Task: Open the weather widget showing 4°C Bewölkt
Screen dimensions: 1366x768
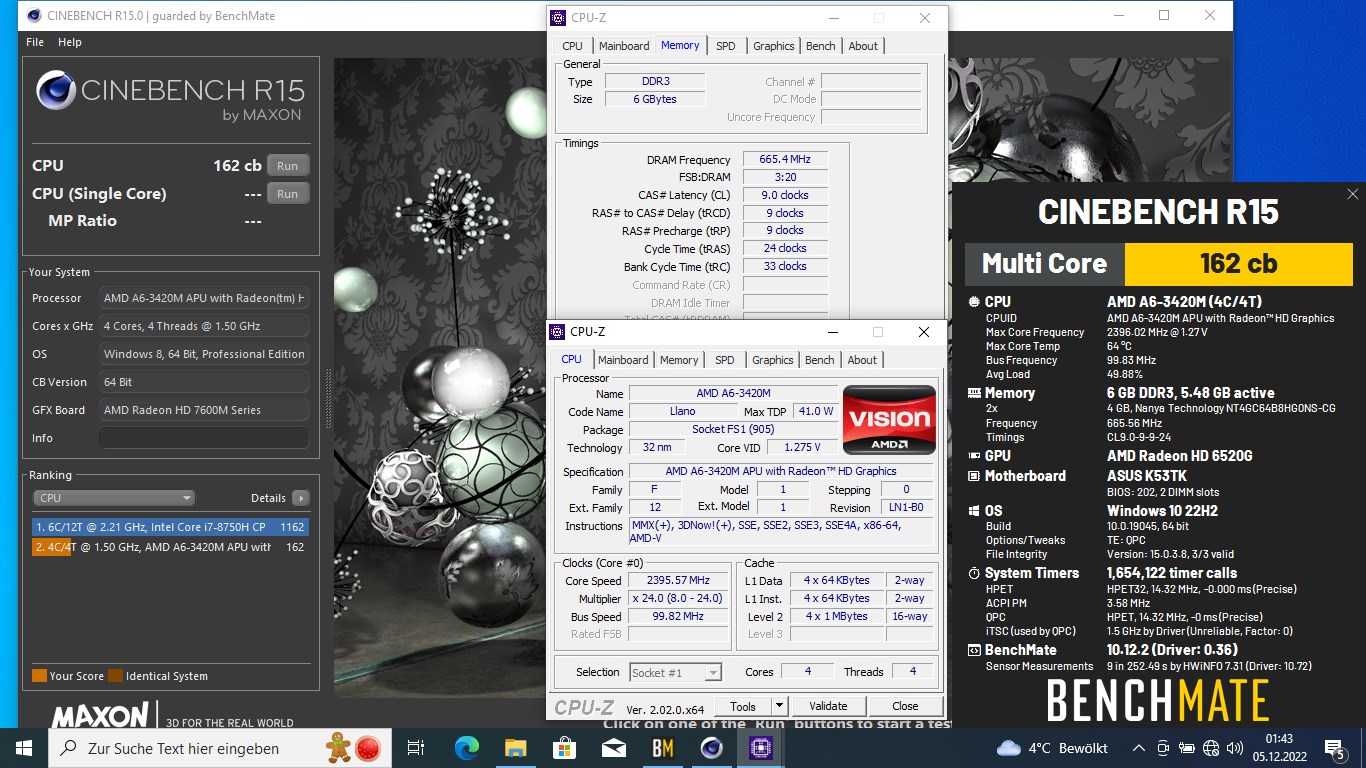Action: tap(1052, 748)
